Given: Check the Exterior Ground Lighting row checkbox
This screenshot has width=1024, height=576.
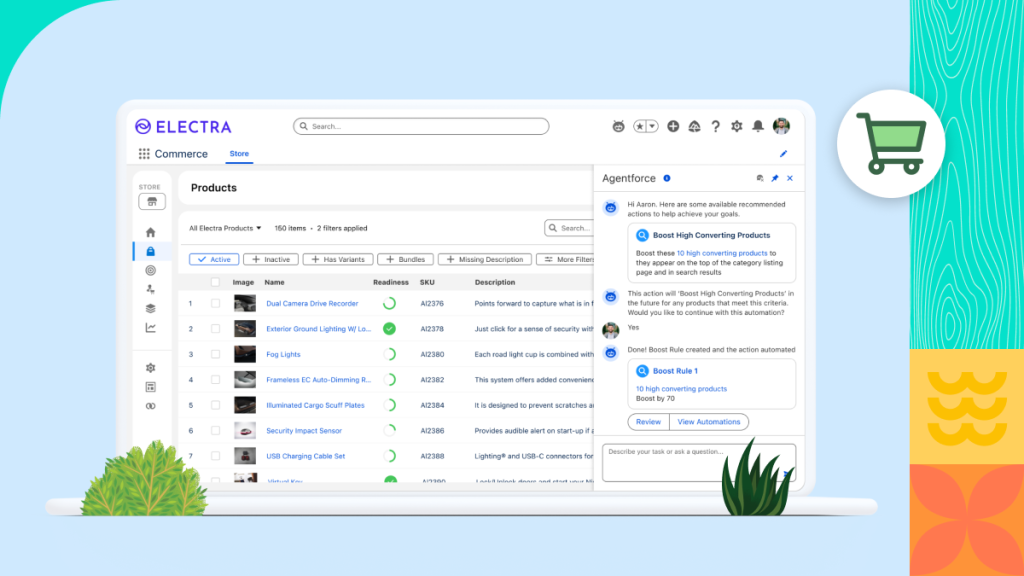Looking at the screenshot, I should (215, 328).
